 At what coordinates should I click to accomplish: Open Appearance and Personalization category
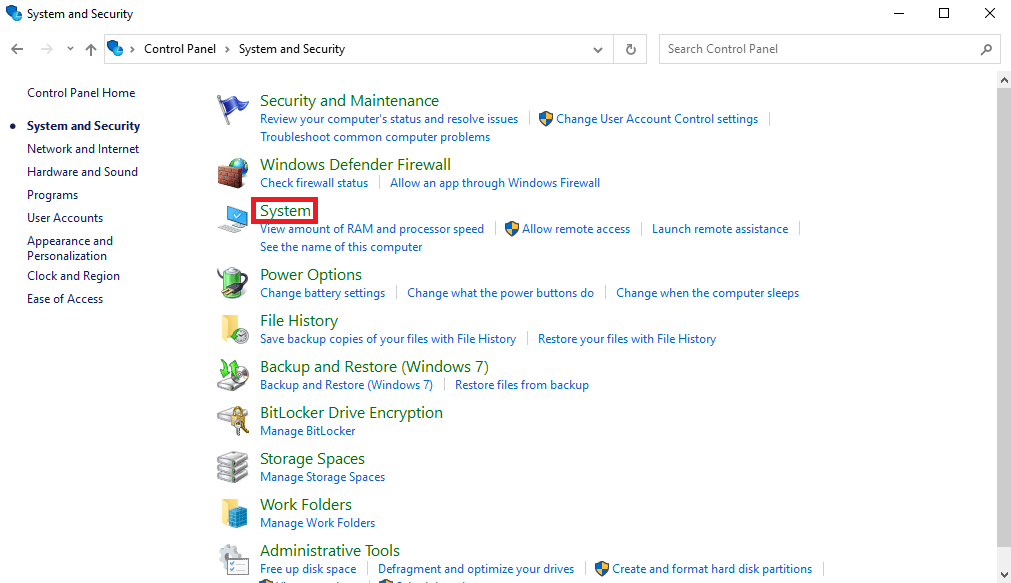70,248
